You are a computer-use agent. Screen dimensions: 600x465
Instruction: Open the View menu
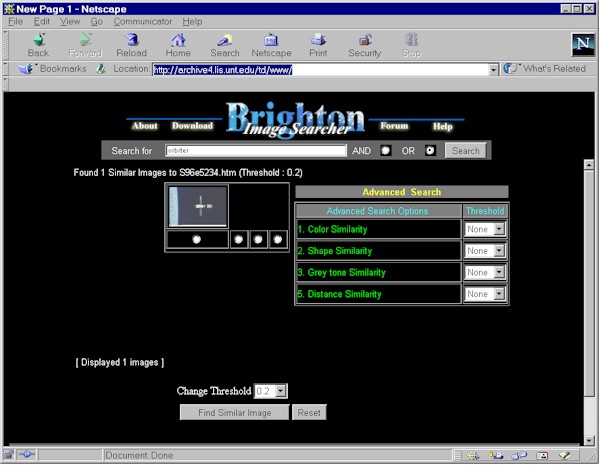pyautogui.click(x=70, y=21)
